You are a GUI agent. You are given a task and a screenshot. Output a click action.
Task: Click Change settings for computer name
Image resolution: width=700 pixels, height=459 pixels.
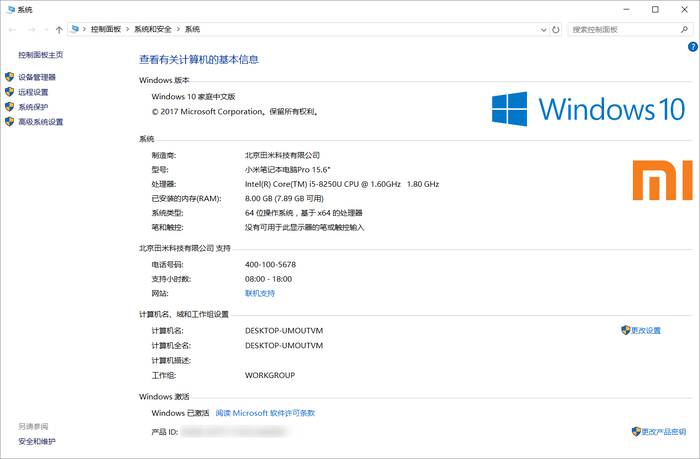[x=646, y=330]
